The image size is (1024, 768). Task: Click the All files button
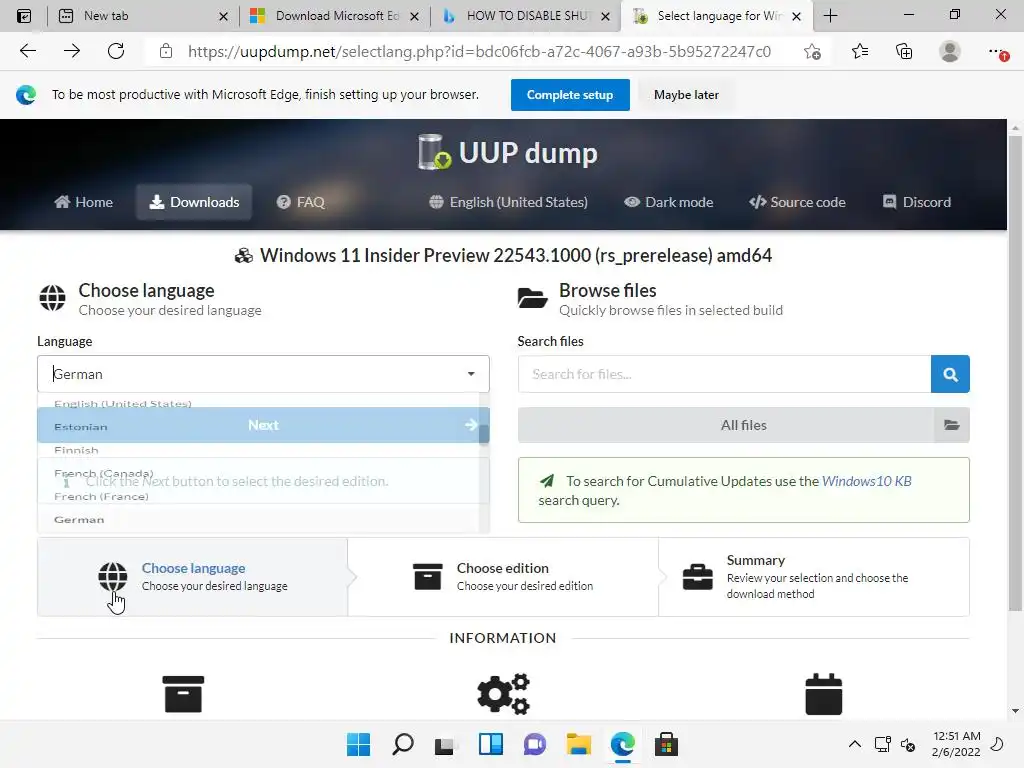743,425
